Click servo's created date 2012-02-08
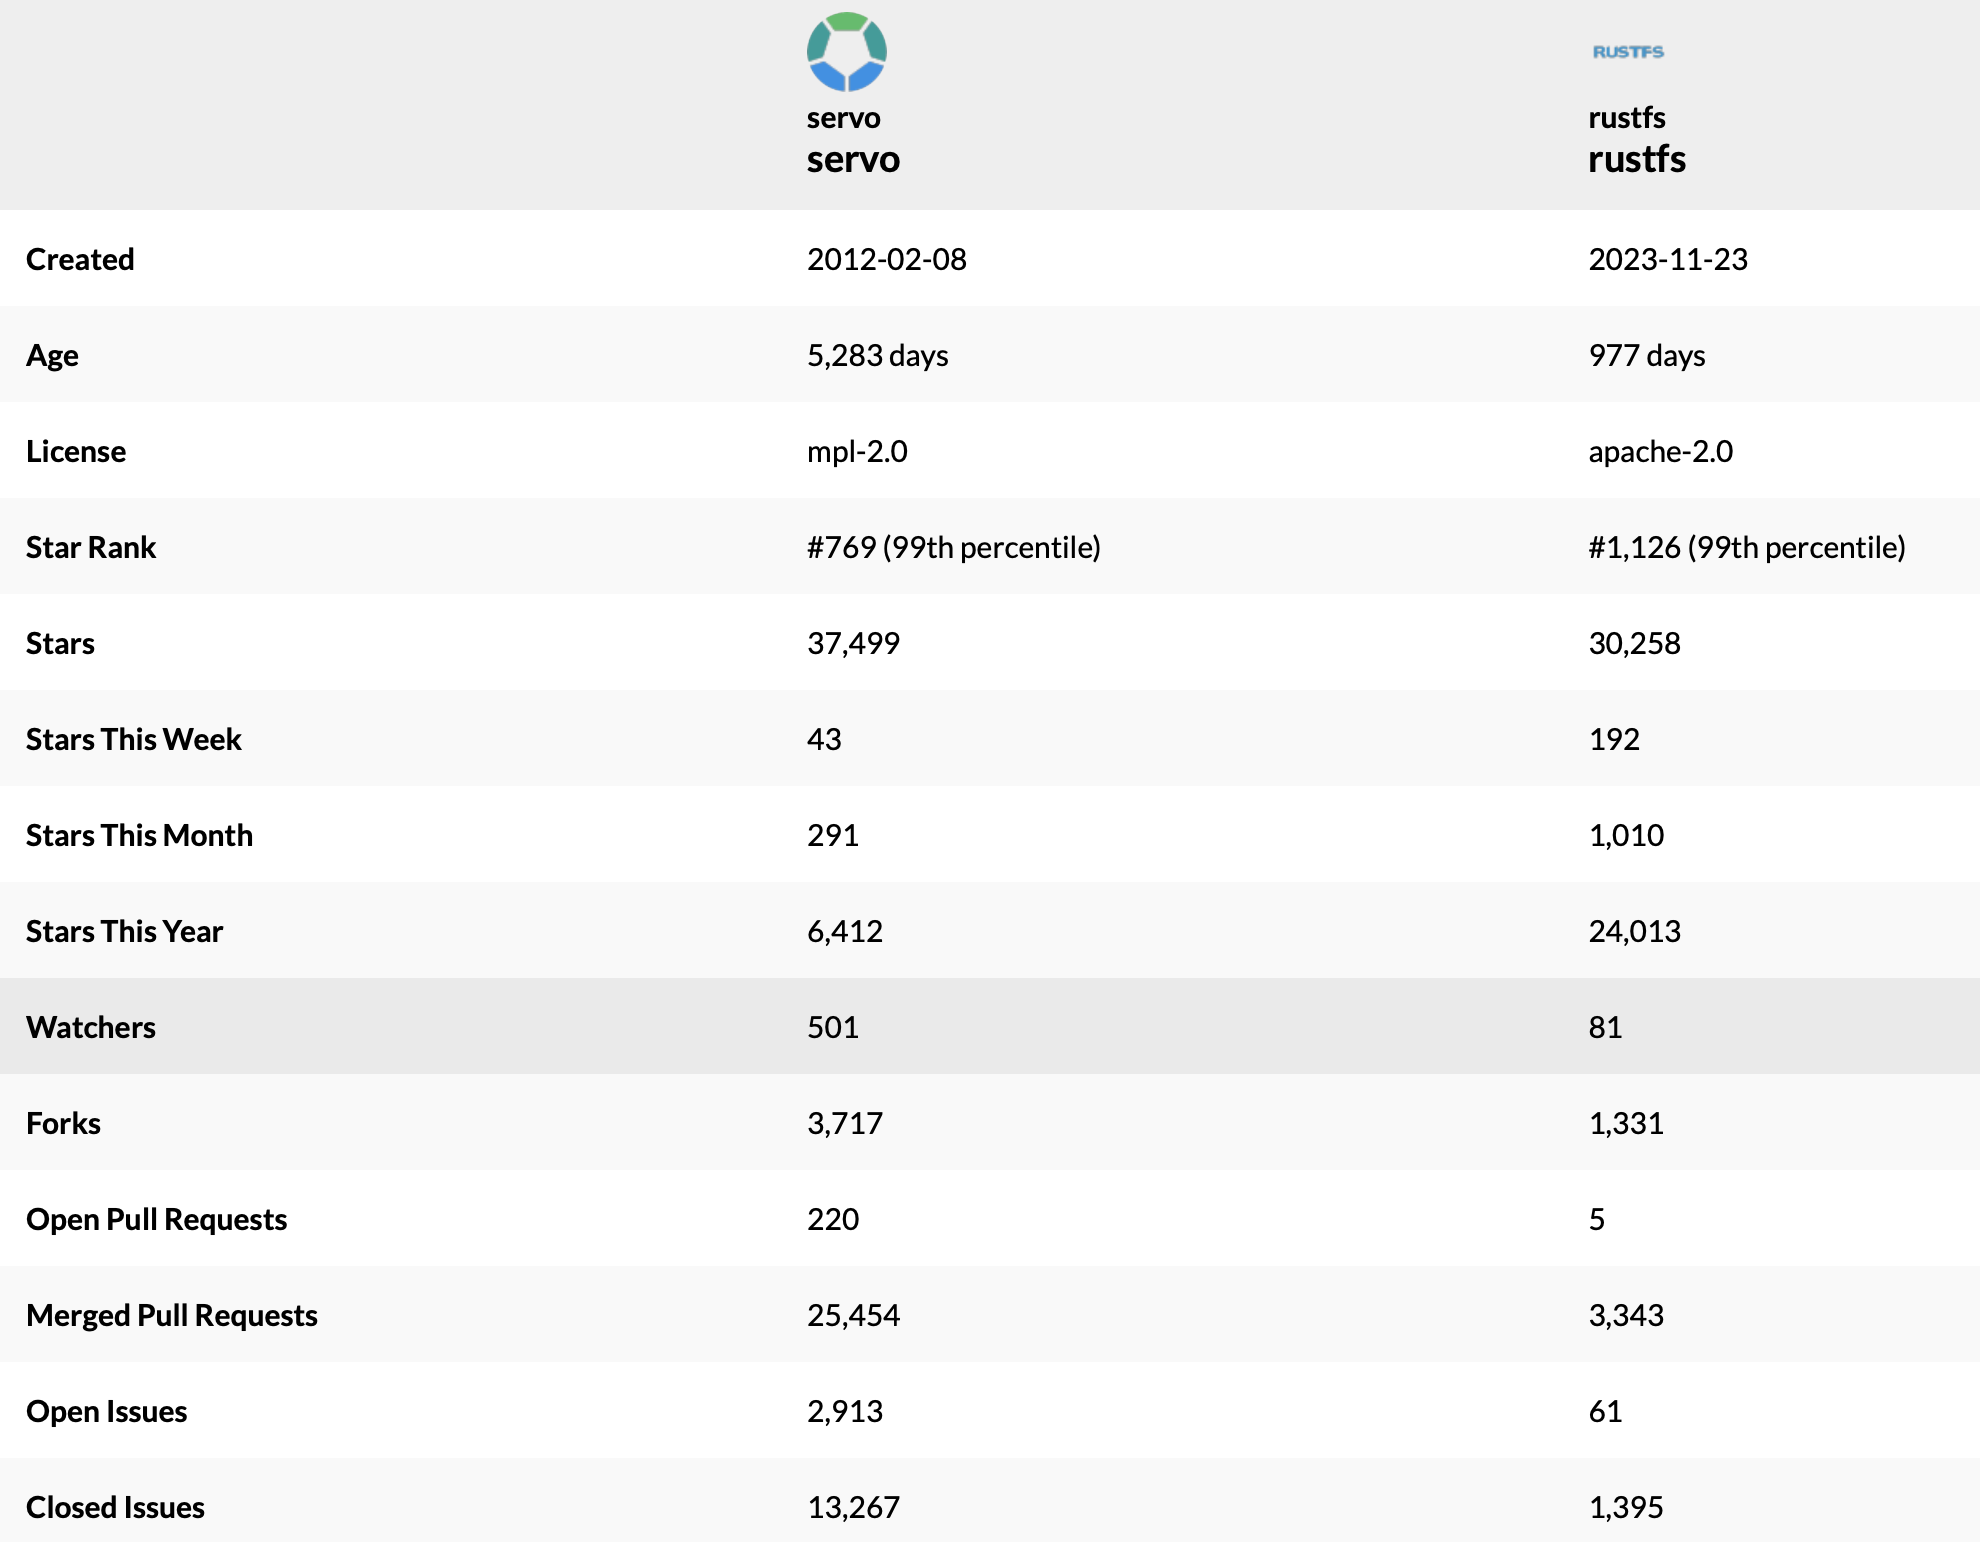 [887, 259]
